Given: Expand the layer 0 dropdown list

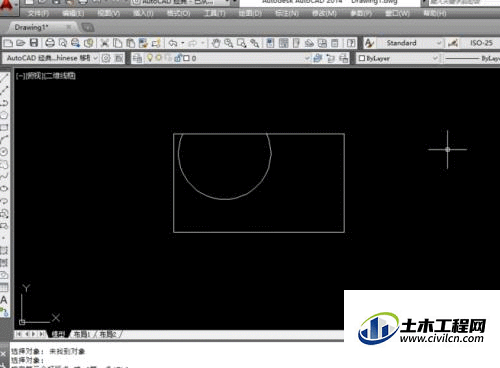Looking at the screenshot, I should (307, 58).
